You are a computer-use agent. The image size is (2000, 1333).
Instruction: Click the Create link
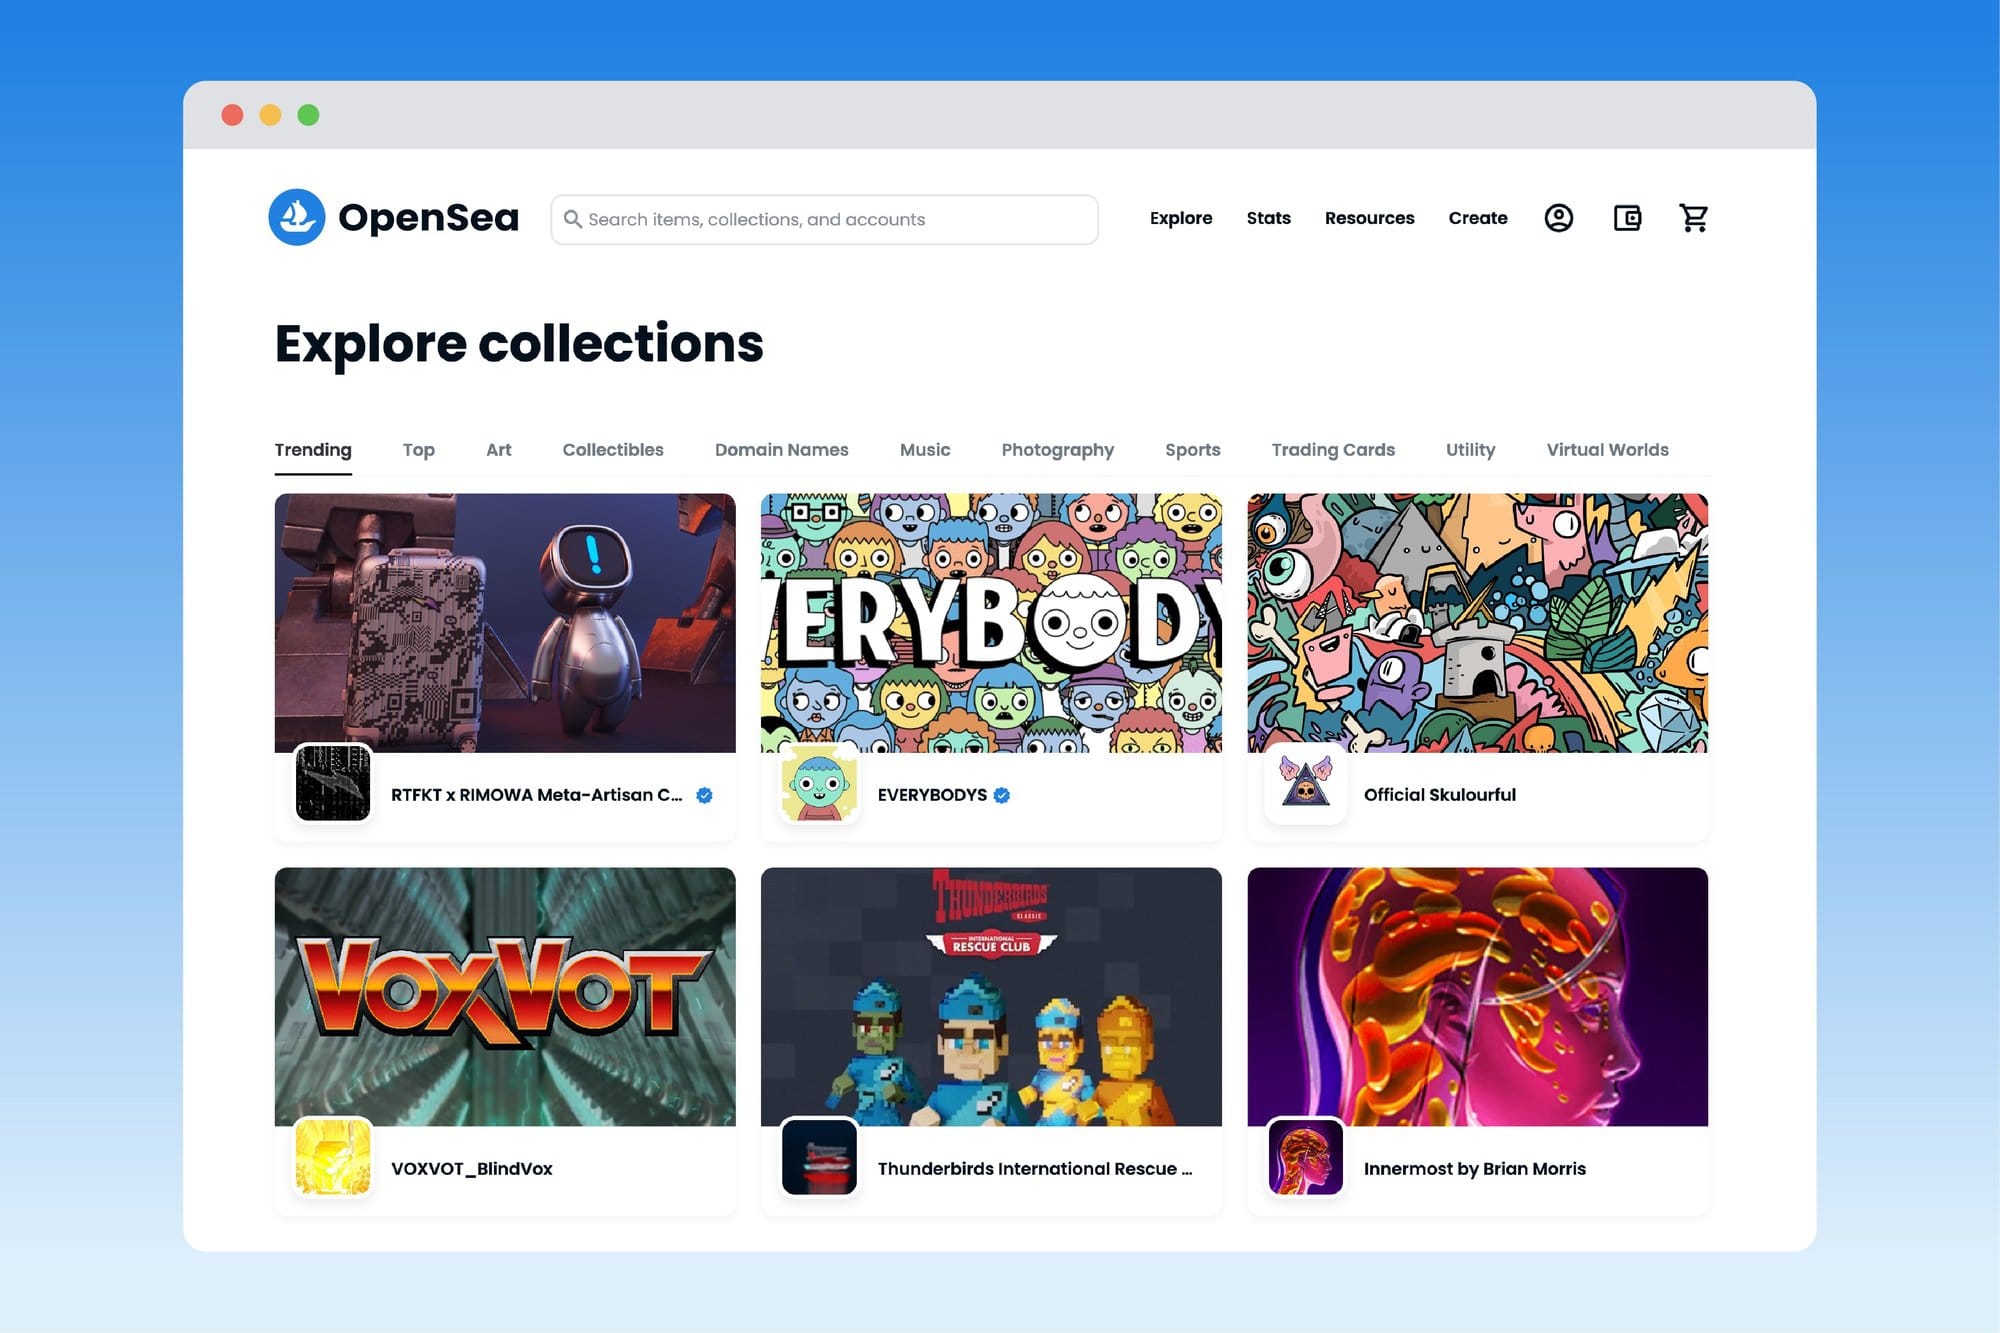click(1477, 218)
